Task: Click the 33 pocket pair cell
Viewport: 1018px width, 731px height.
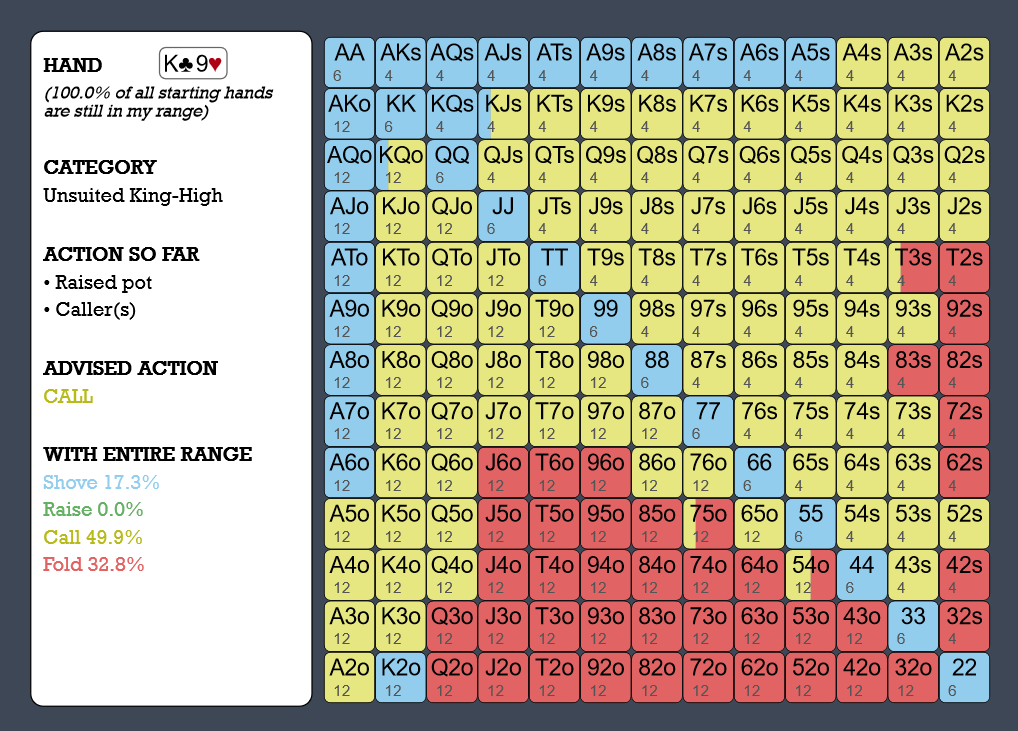Action: pyautogui.click(x=913, y=626)
